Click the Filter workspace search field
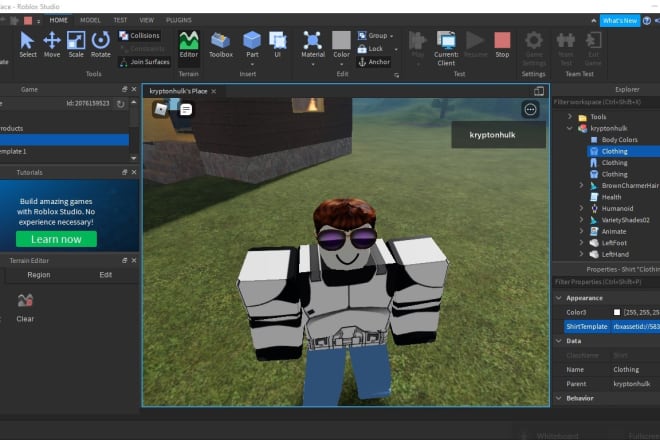 (x=606, y=102)
